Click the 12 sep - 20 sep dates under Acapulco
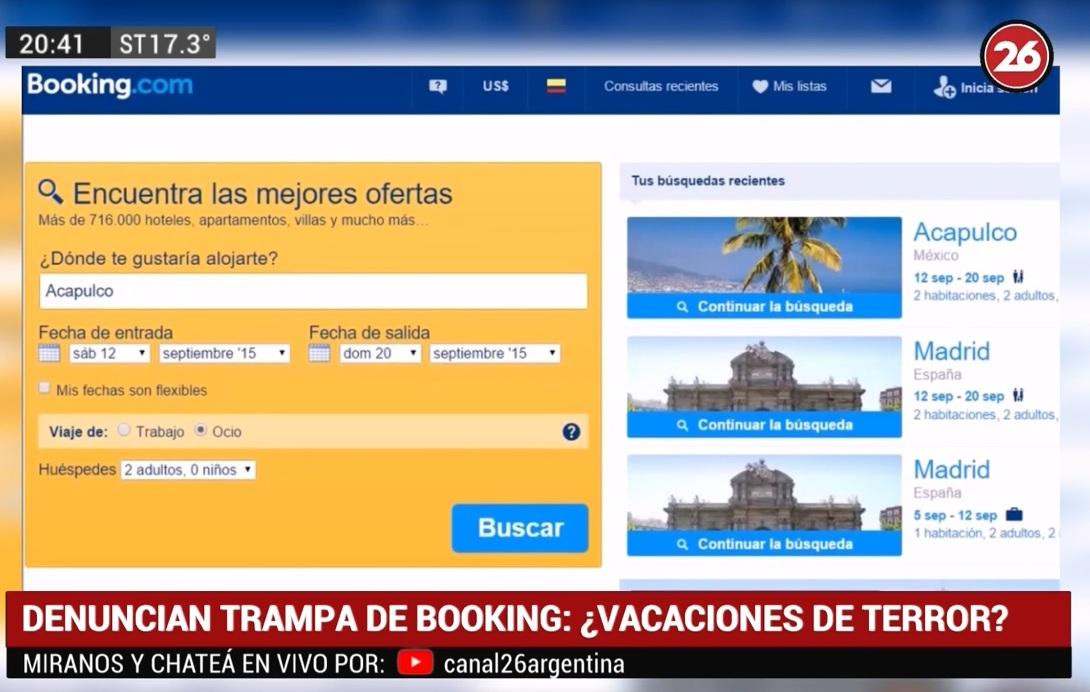Viewport: 1090px width, 692px height. (959, 277)
